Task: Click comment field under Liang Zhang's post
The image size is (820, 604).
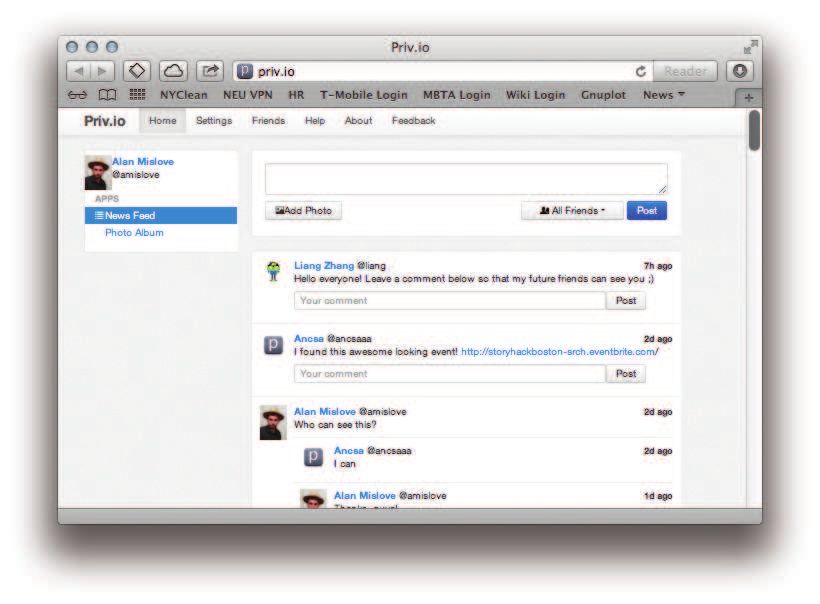Action: pyautogui.click(x=449, y=301)
